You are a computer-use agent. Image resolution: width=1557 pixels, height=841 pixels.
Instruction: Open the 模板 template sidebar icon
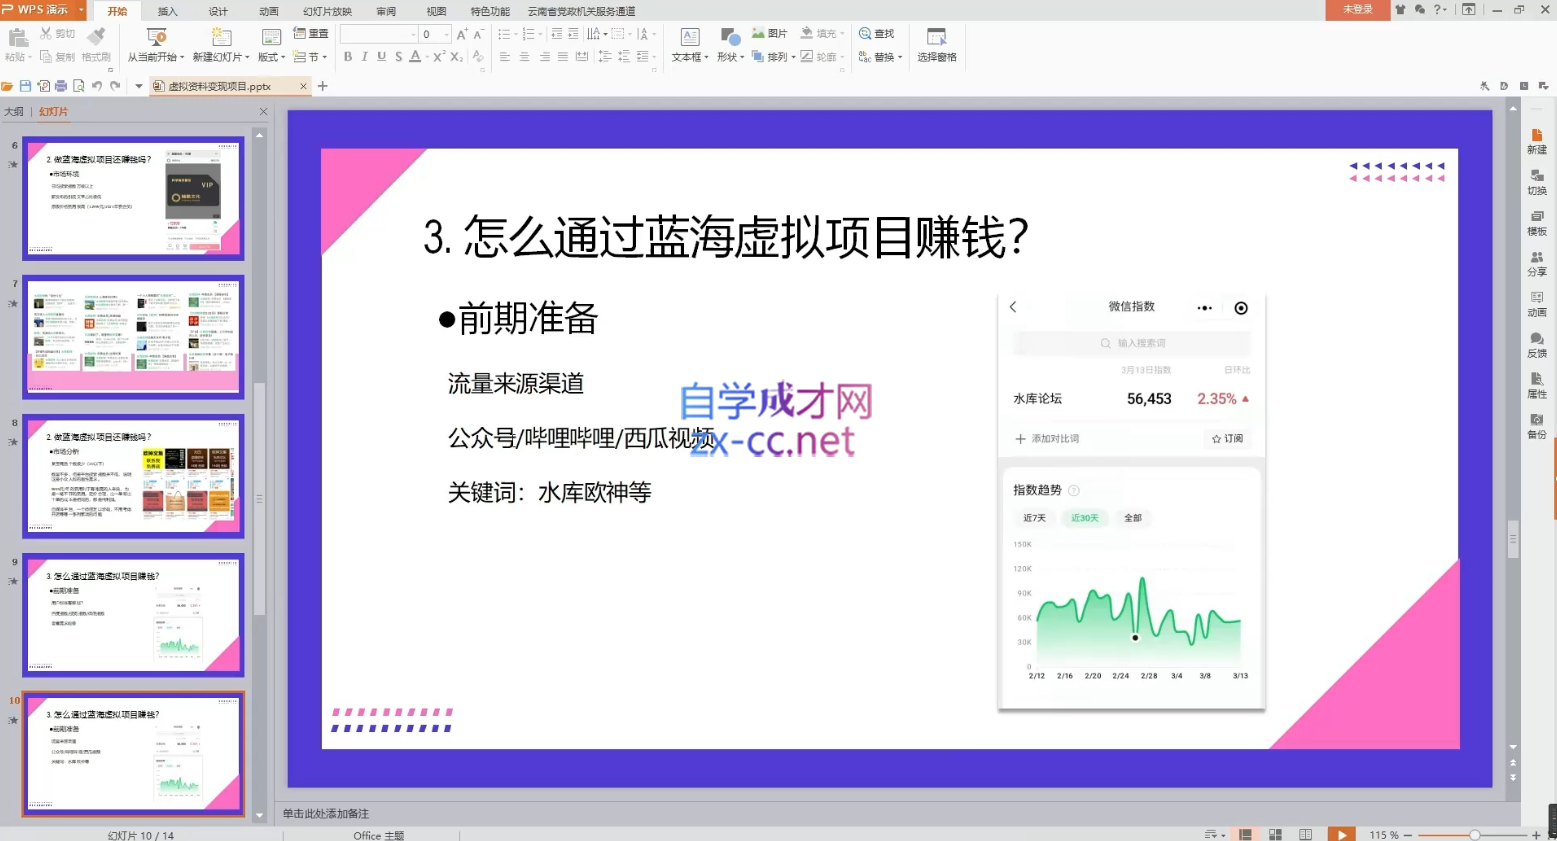tap(1537, 223)
